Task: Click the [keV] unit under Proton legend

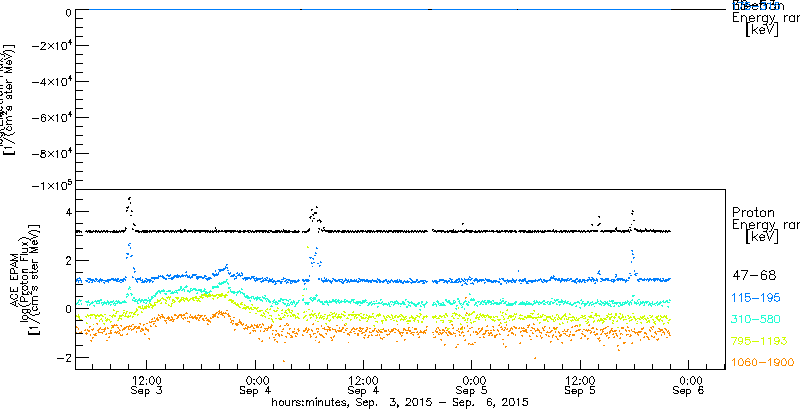Action: point(761,237)
